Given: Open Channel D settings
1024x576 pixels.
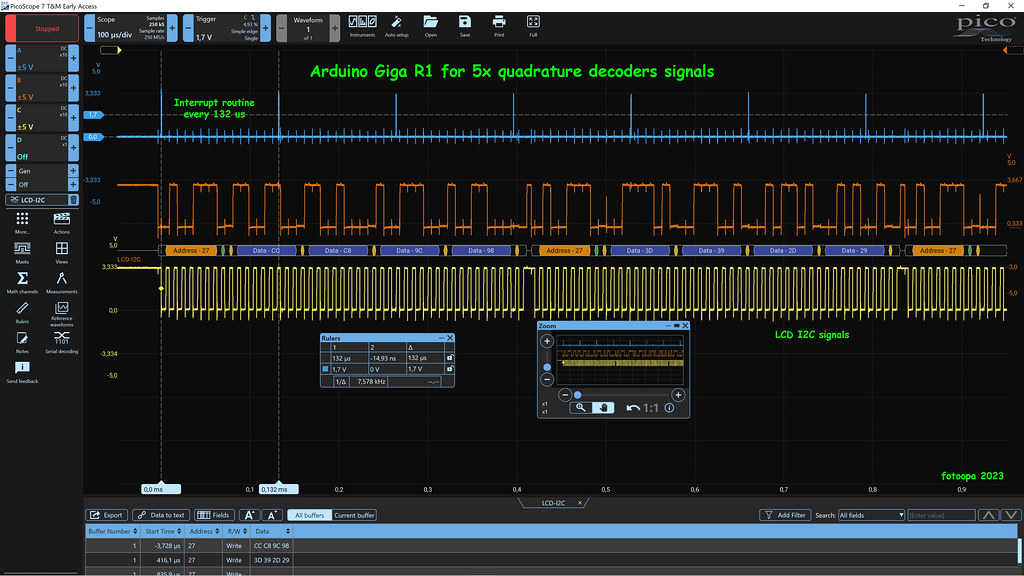Looking at the screenshot, I should pos(42,148).
